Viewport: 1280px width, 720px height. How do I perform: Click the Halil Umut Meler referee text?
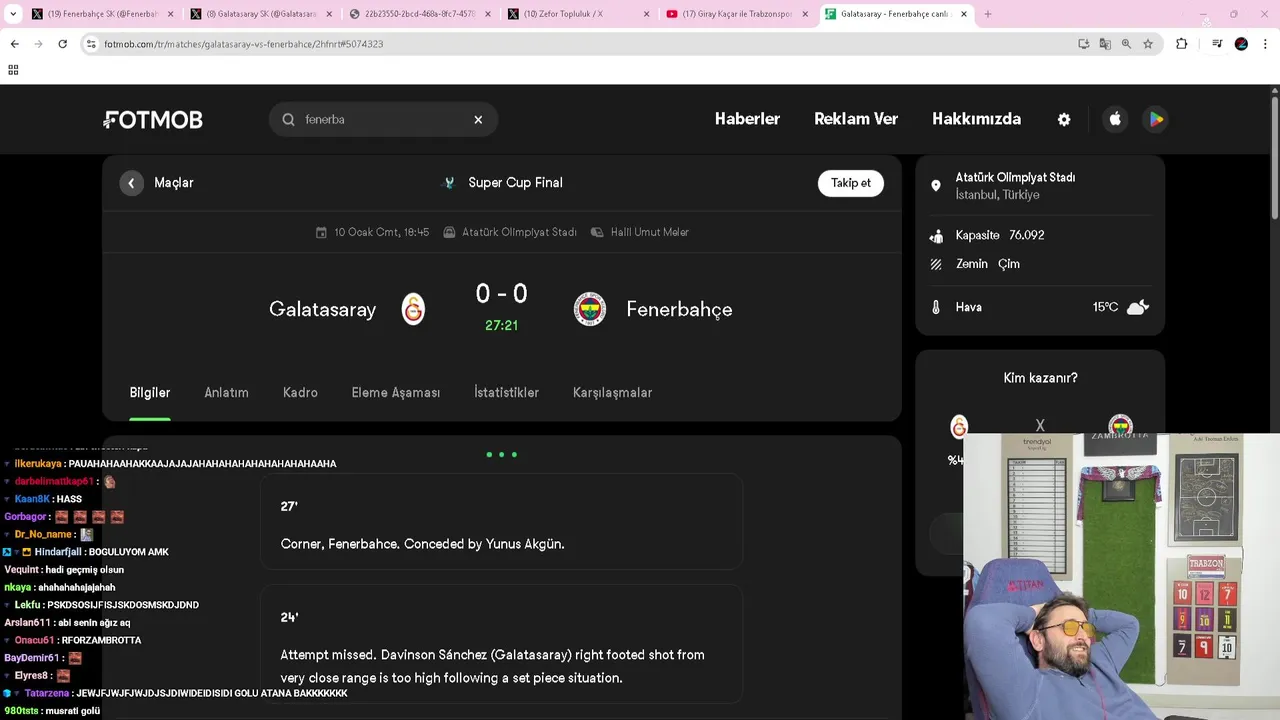pyautogui.click(x=650, y=232)
